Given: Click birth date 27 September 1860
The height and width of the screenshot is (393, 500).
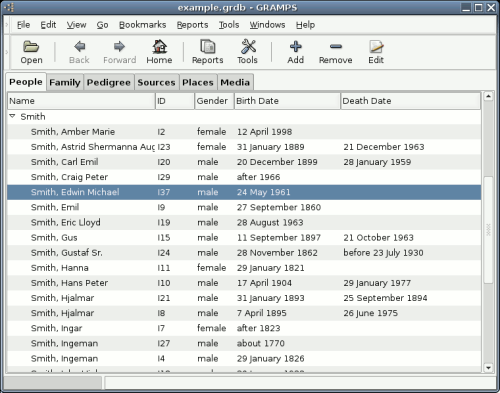Looking at the screenshot, I should click(x=279, y=207).
